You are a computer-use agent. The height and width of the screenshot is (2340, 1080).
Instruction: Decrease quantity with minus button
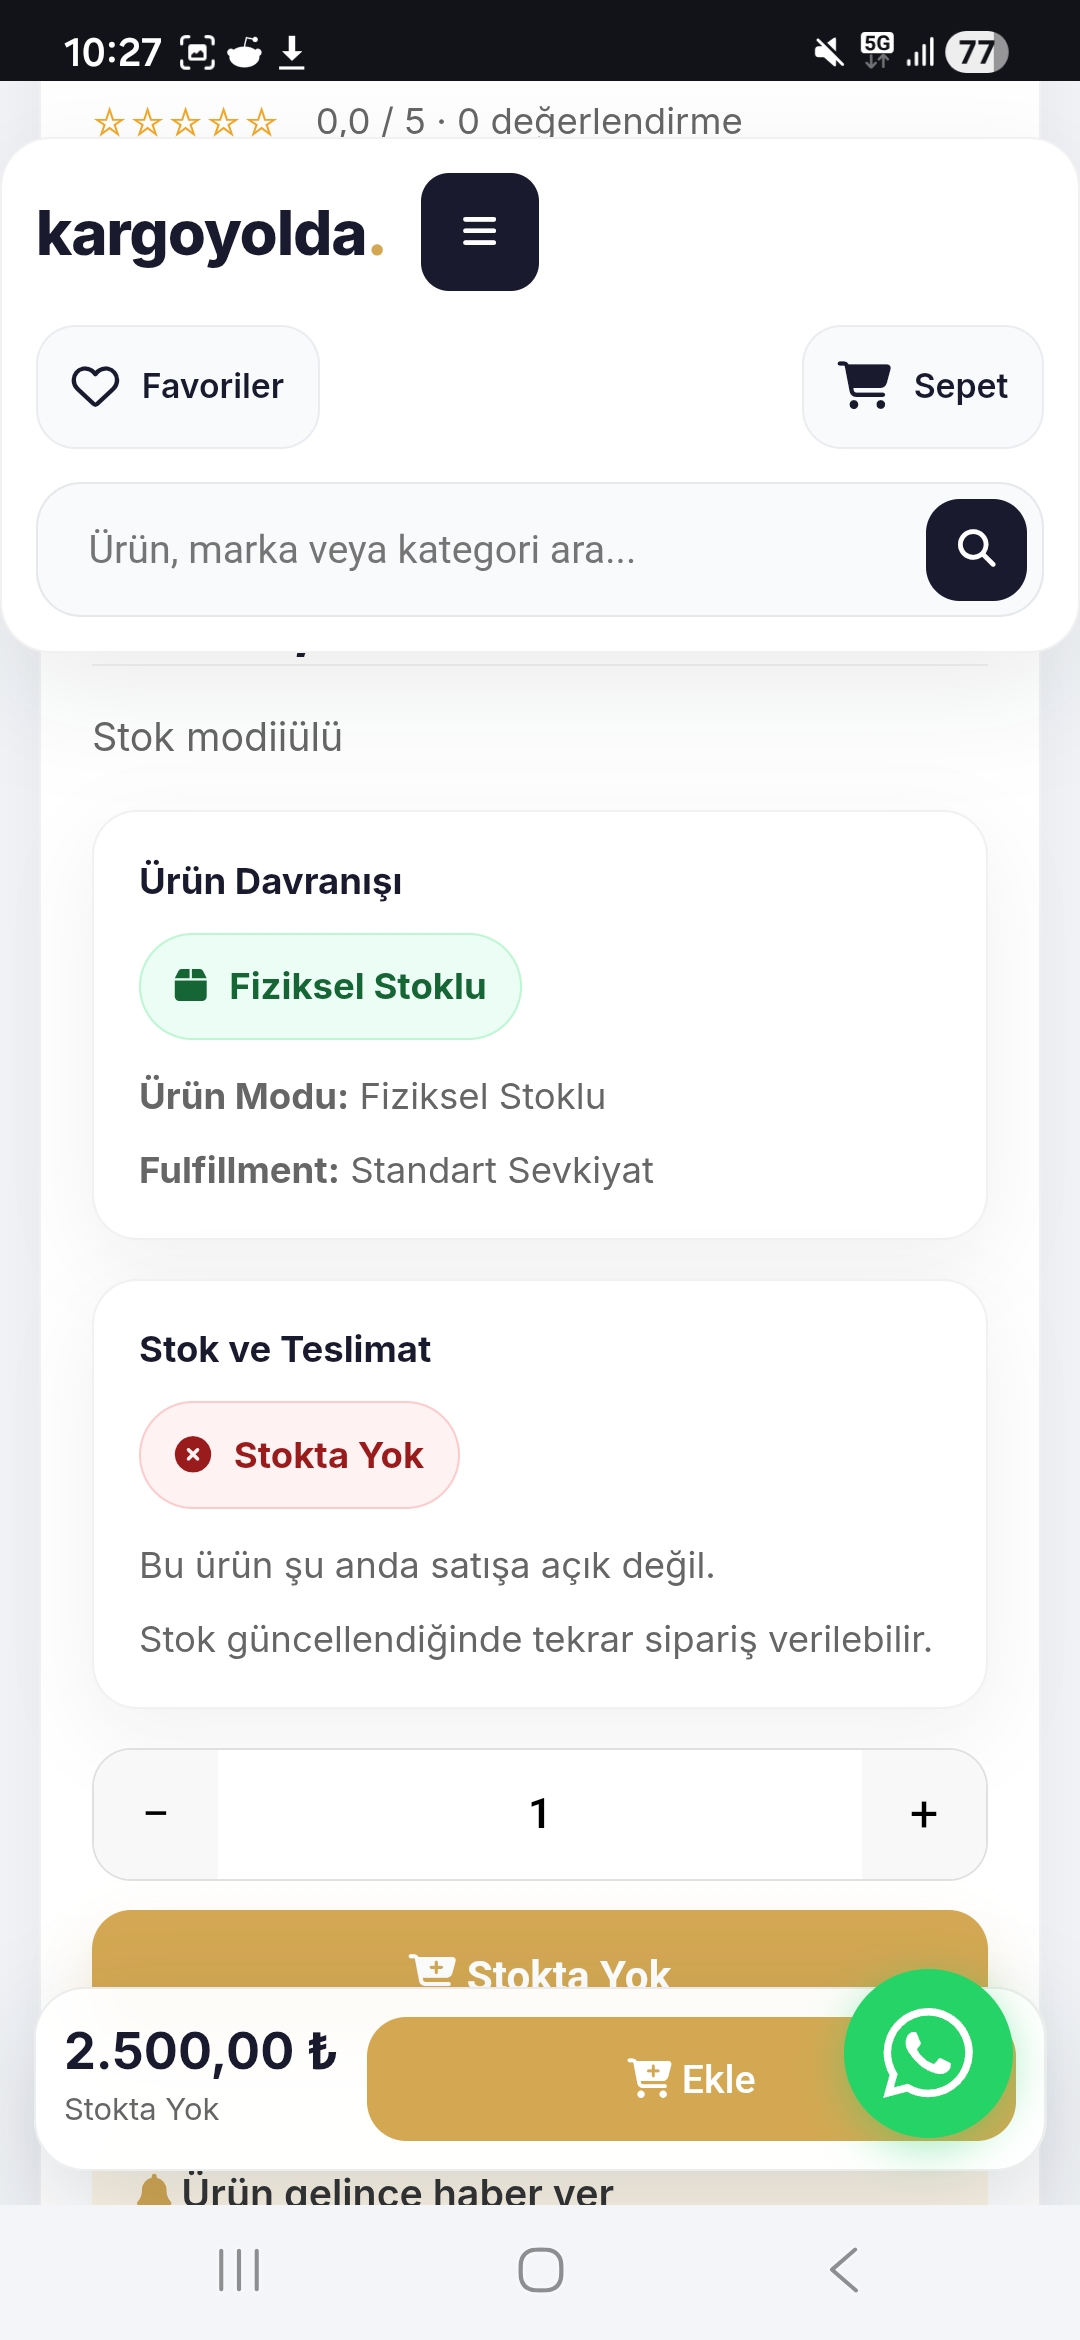pos(156,1814)
